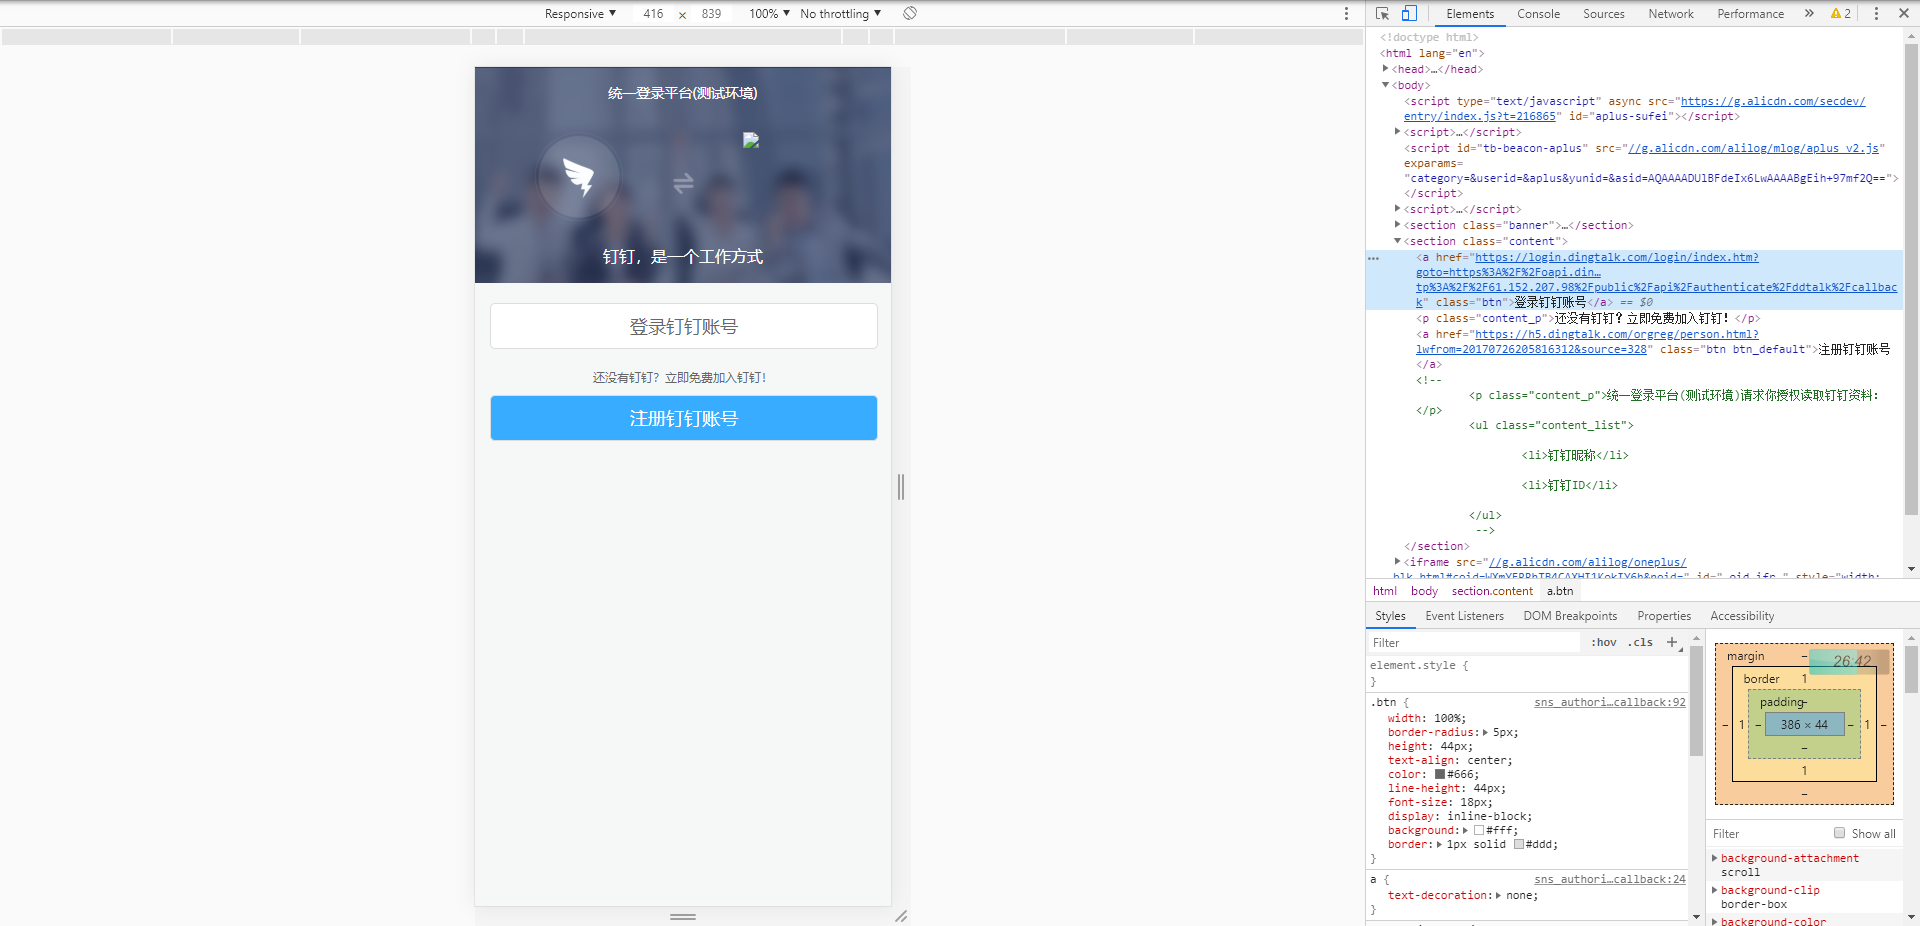This screenshot has height=926, width=1920.
Task: Expand the iframe element node
Action: click(1398, 562)
